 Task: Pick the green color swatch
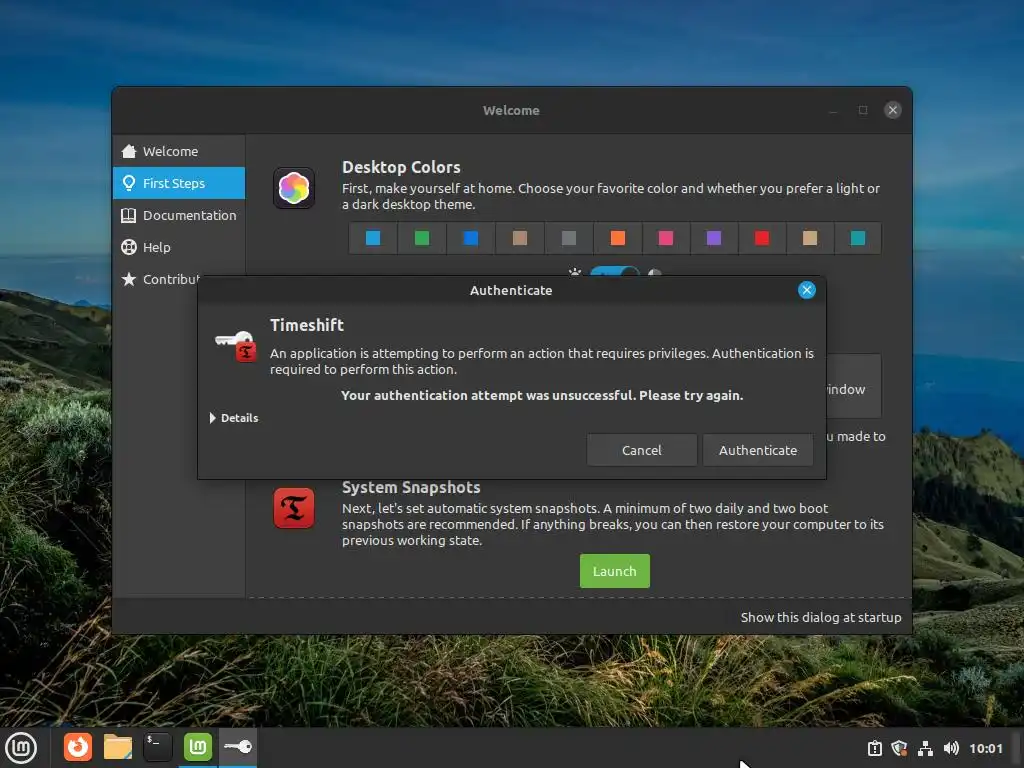point(422,238)
